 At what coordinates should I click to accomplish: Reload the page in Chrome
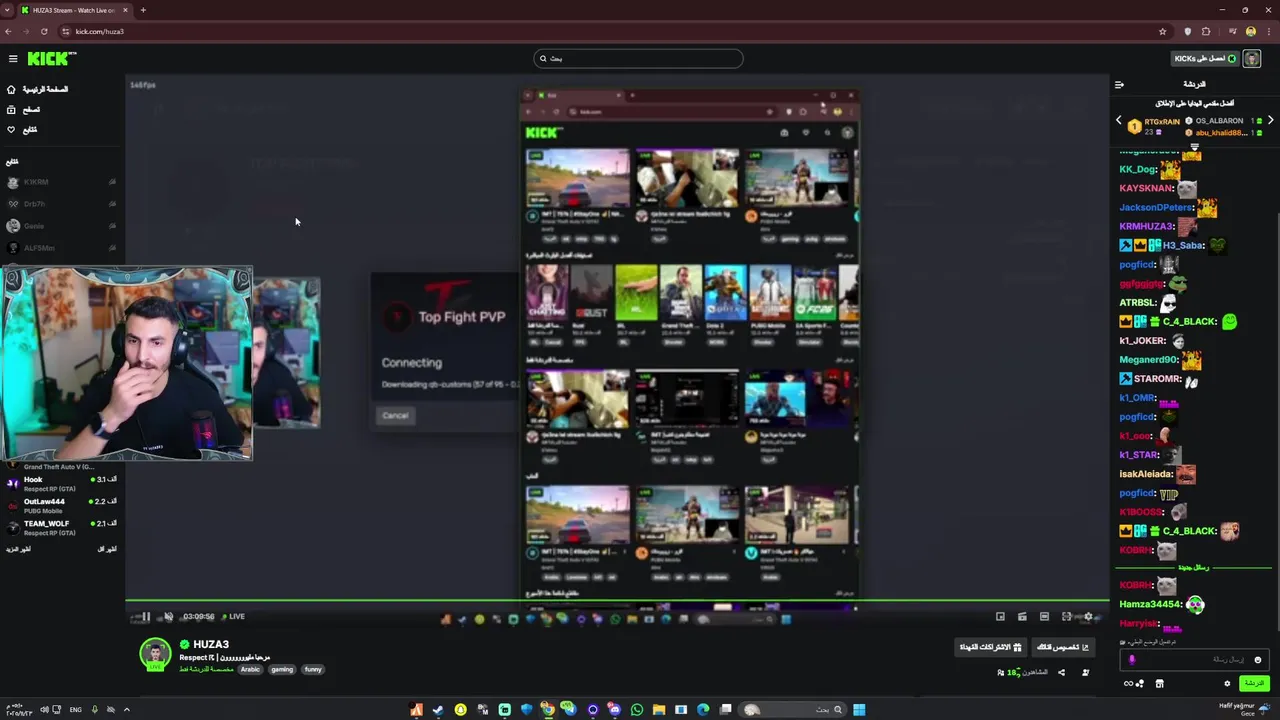(x=42, y=31)
